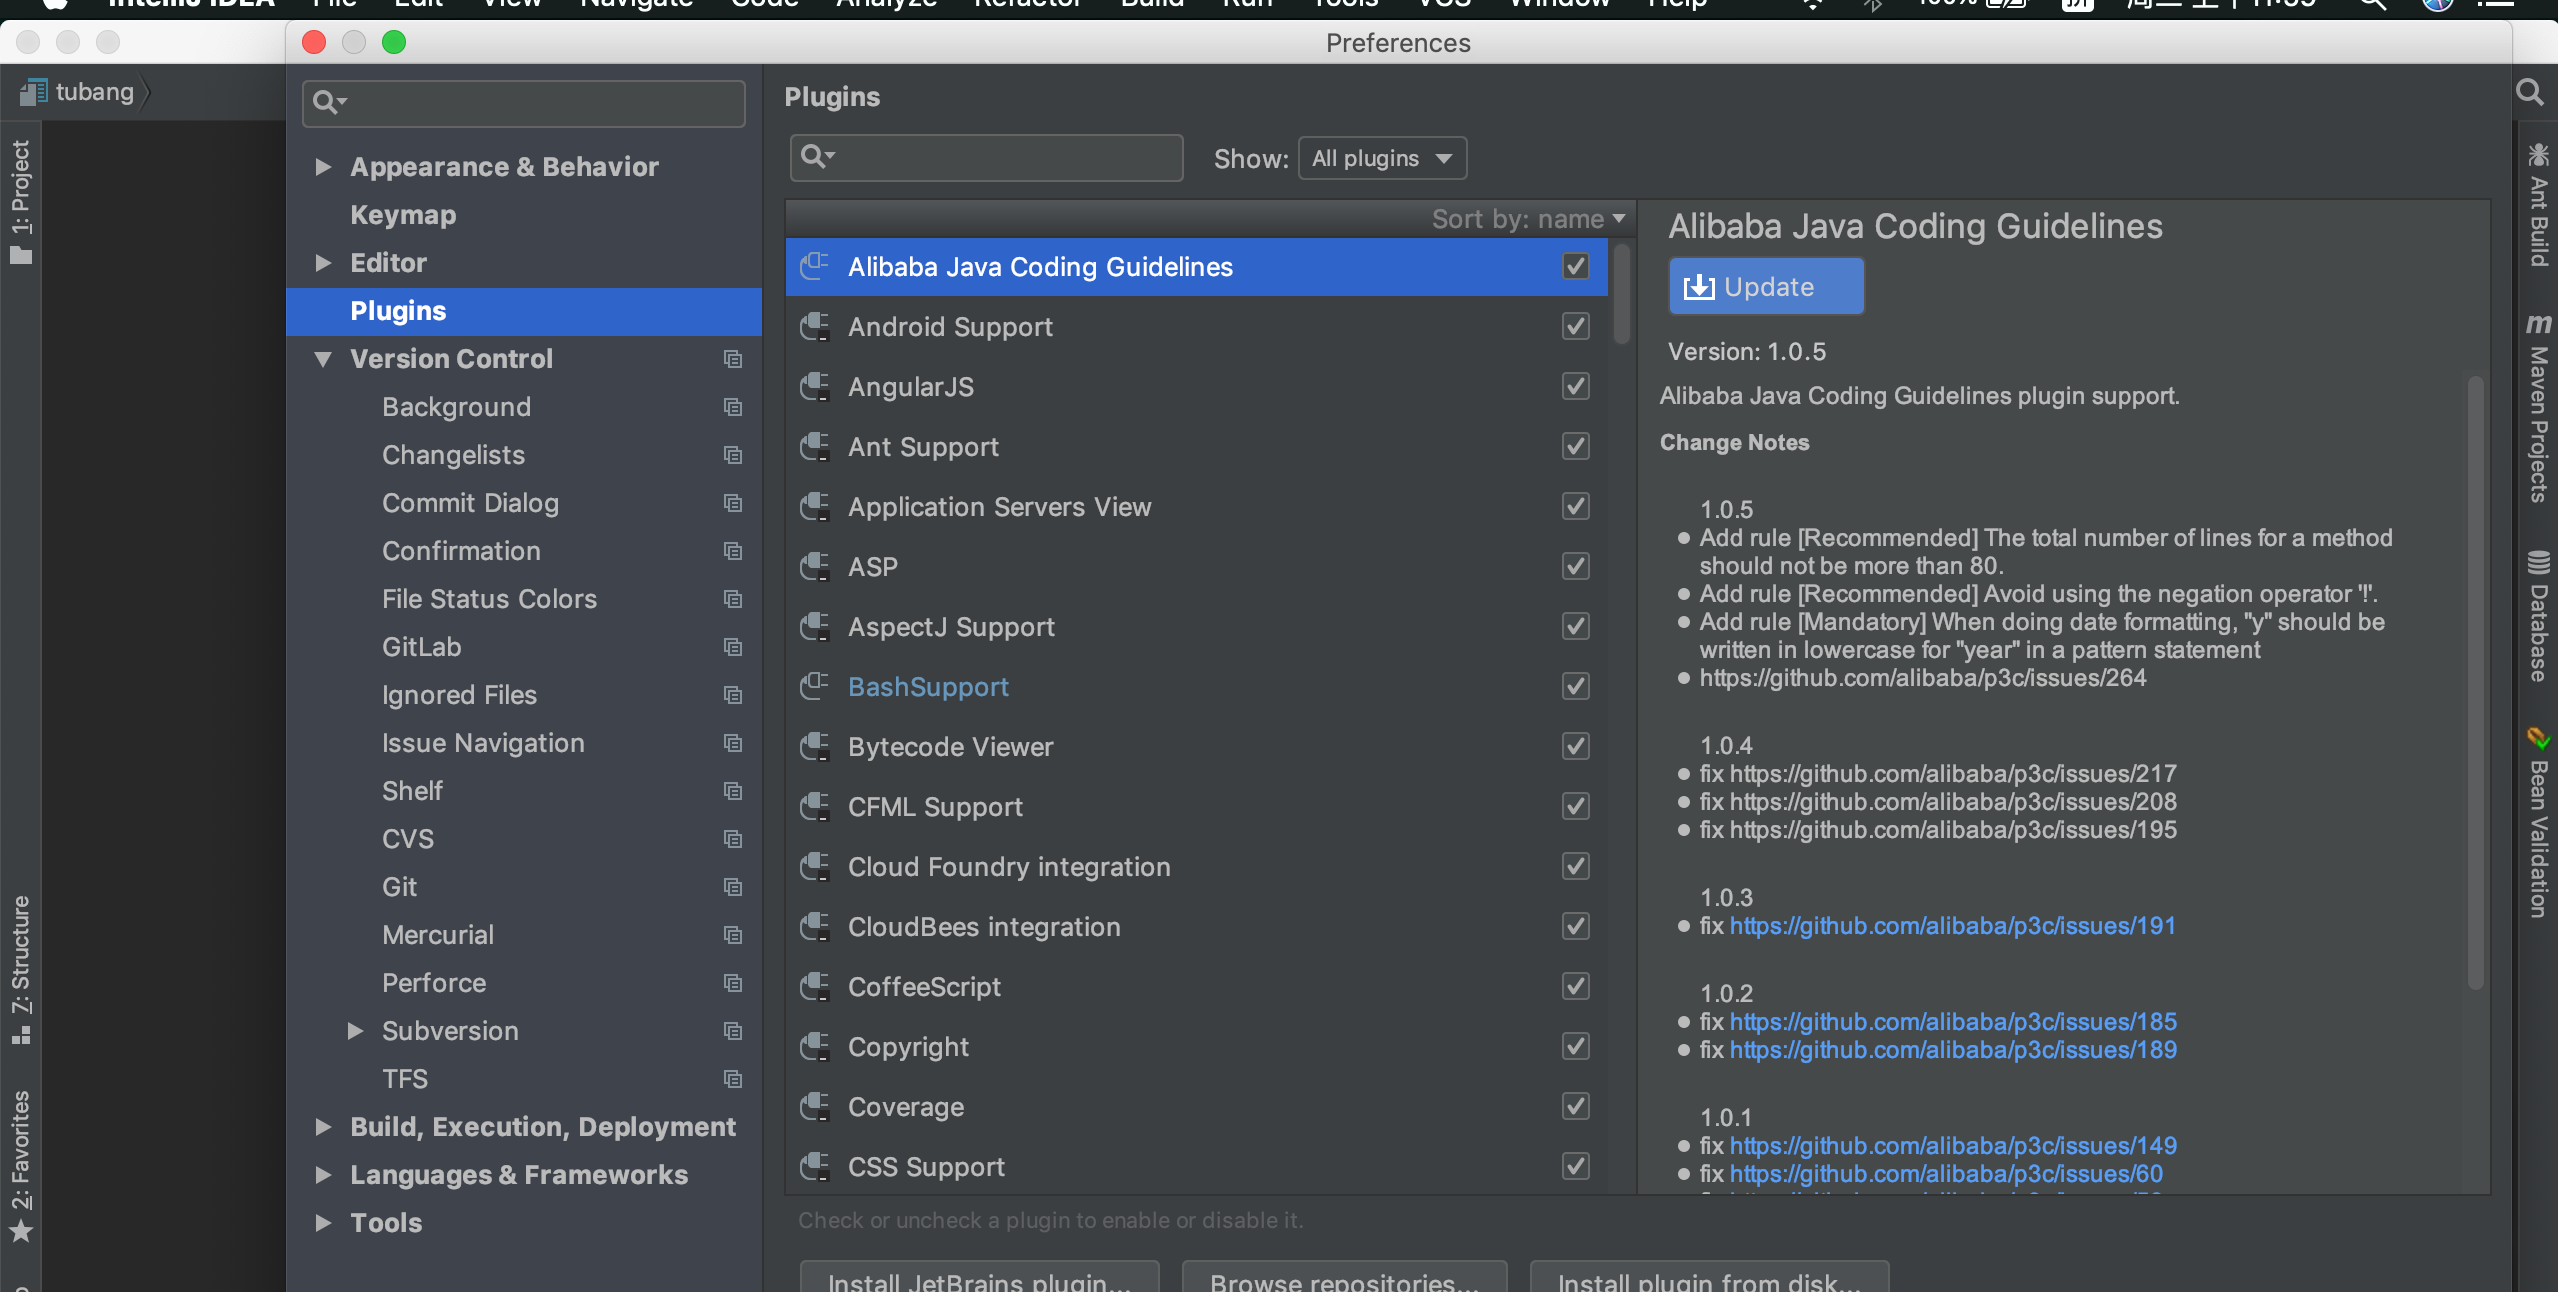Open the Favorites tool window
The width and height of the screenshot is (2558, 1292).
coord(21,1165)
